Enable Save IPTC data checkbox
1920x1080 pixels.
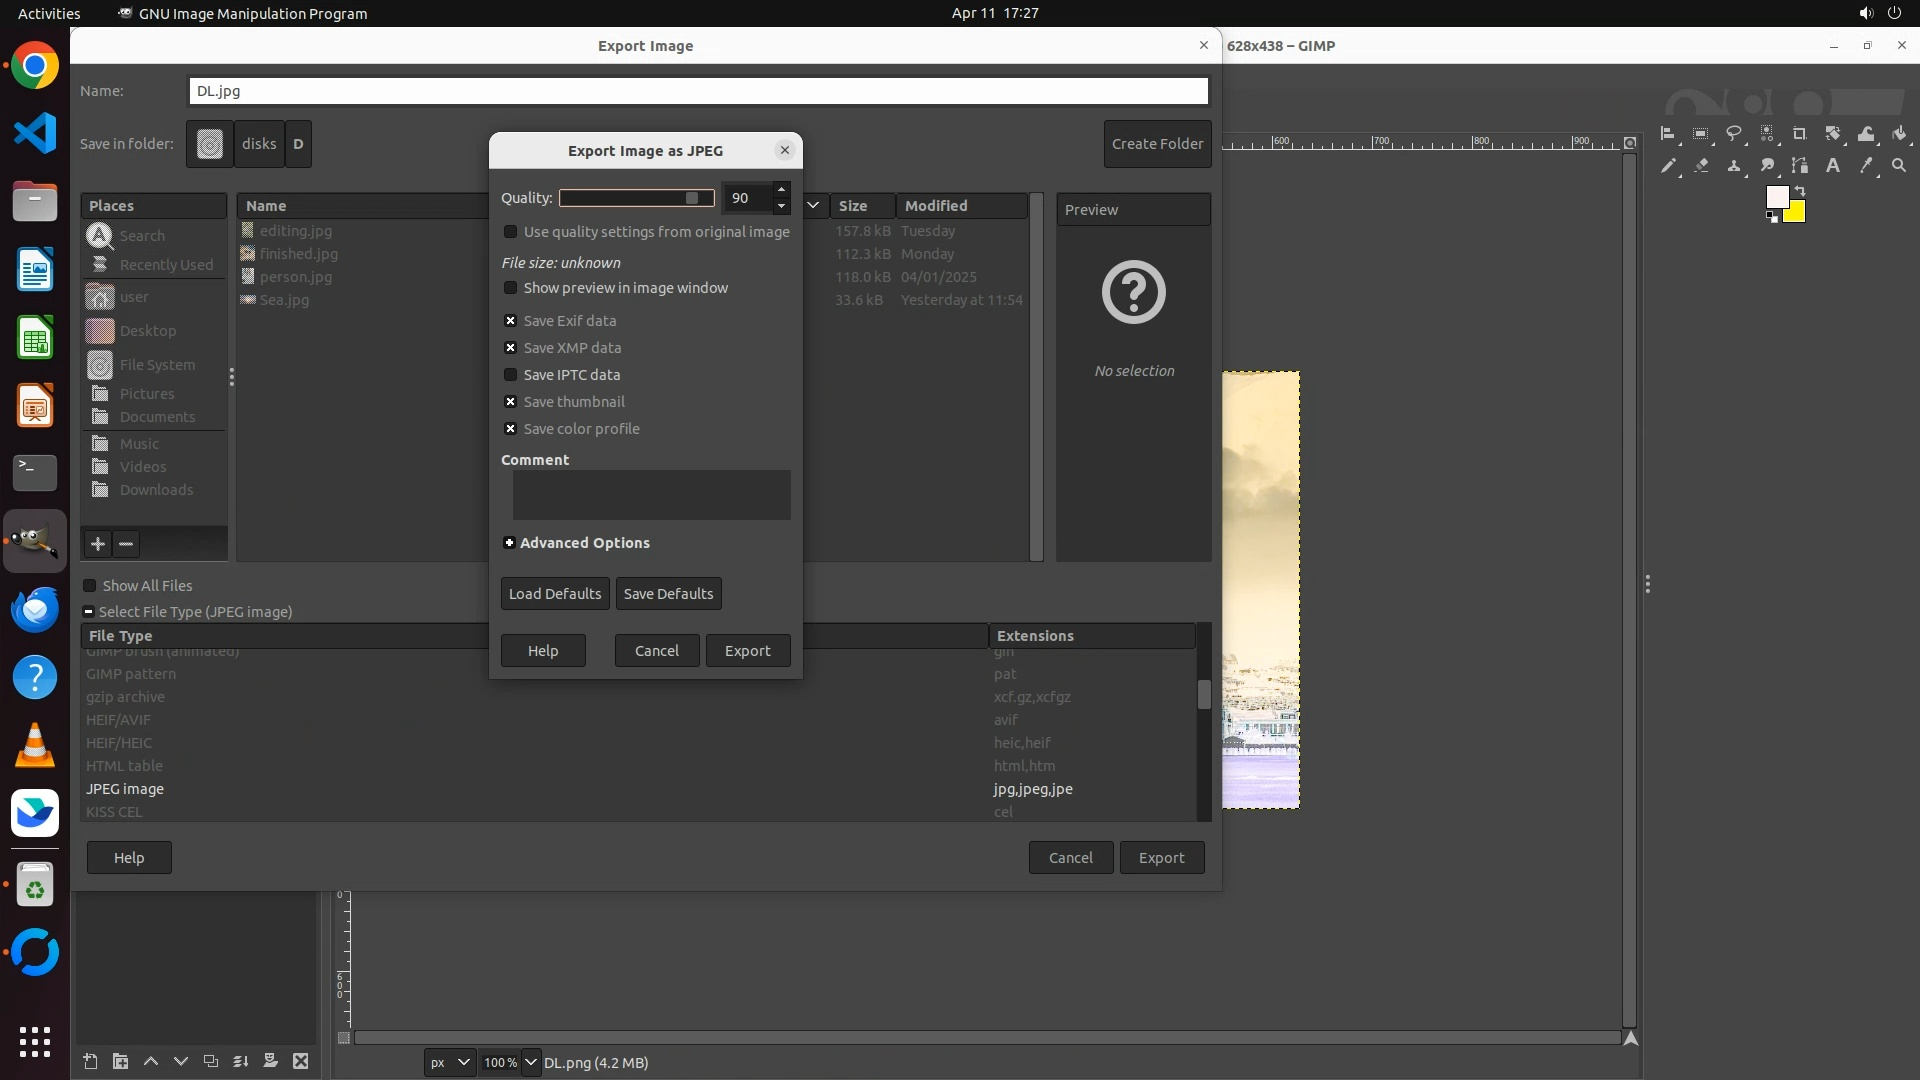511,375
